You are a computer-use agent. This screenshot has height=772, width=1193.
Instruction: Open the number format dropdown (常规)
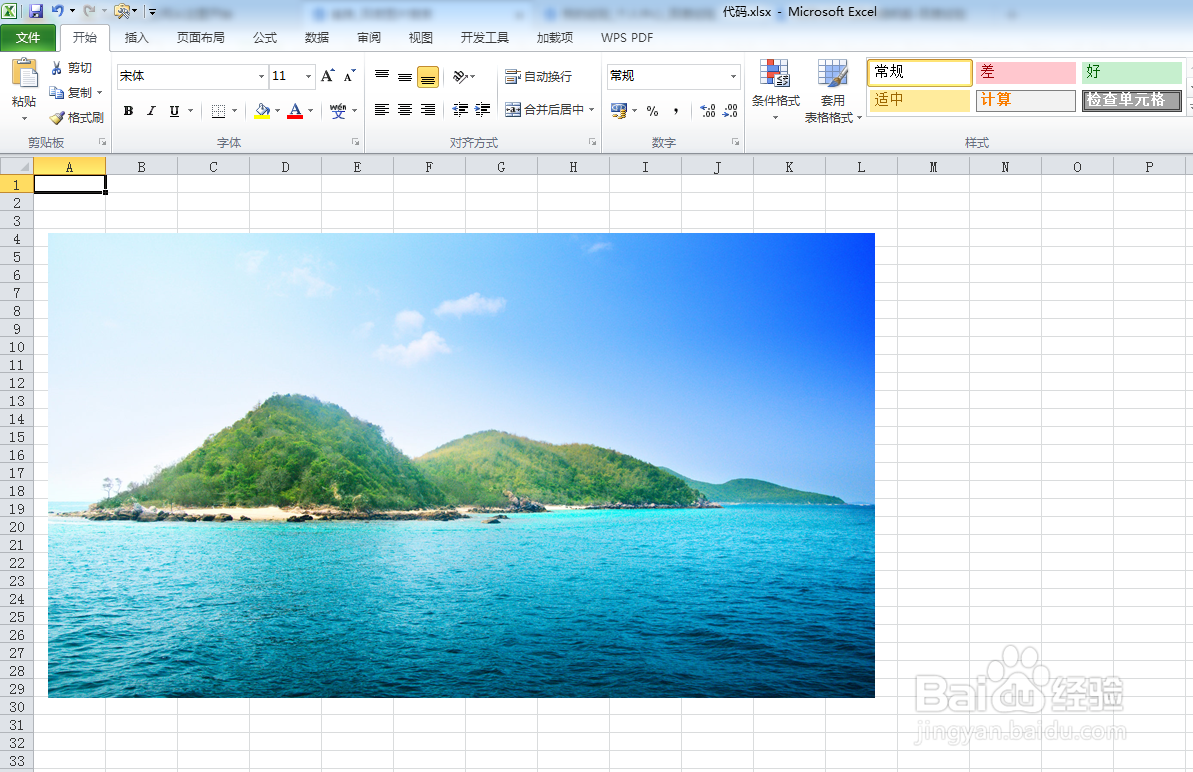click(733, 76)
